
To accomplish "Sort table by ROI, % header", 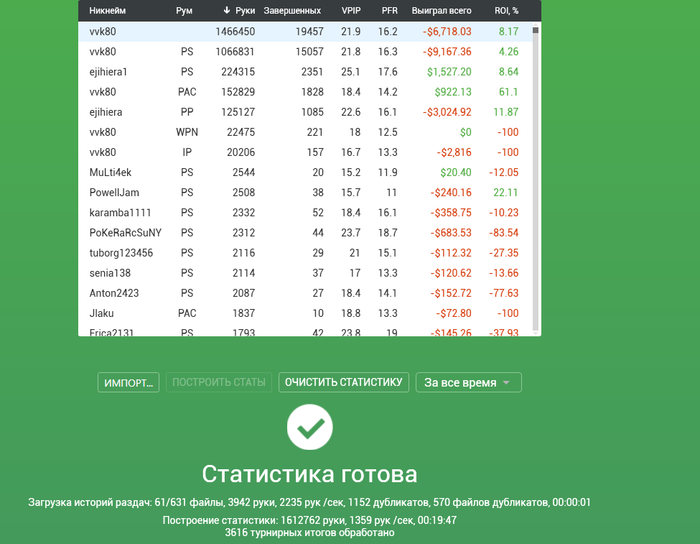I will (506, 11).
